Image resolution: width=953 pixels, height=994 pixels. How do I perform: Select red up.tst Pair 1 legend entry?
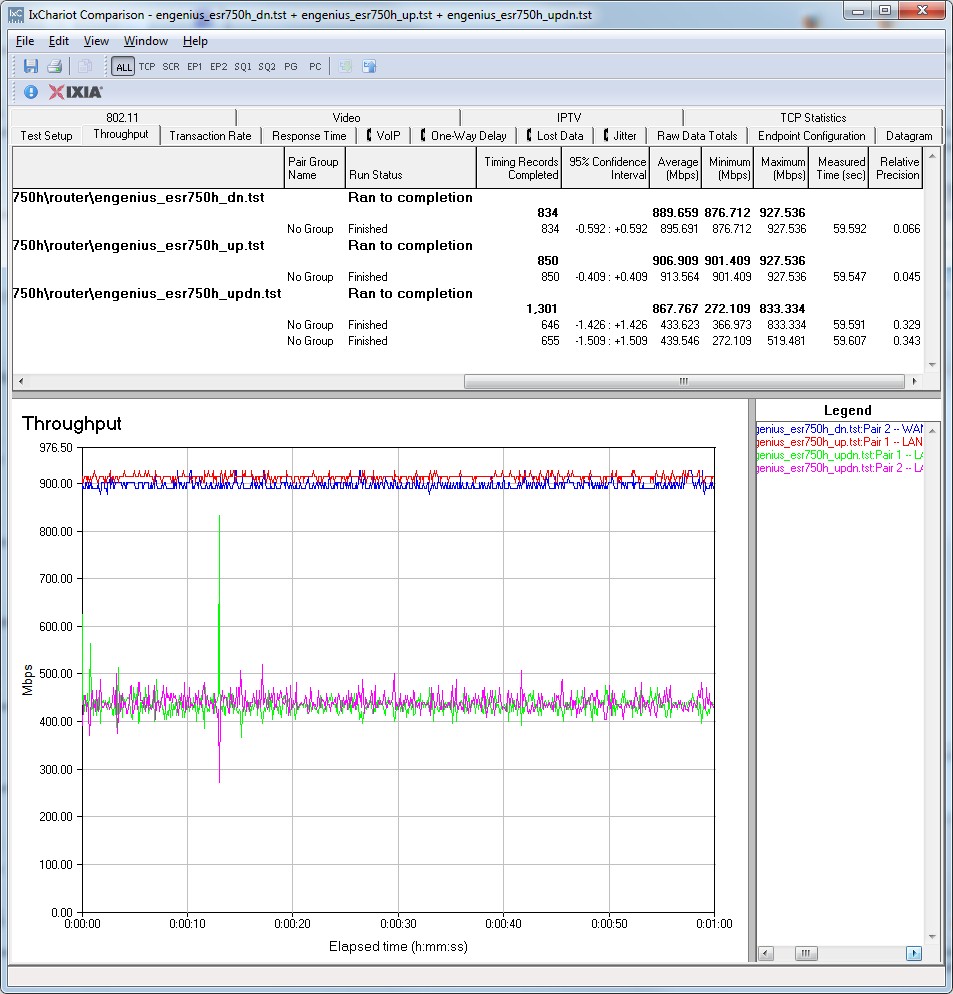point(840,442)
